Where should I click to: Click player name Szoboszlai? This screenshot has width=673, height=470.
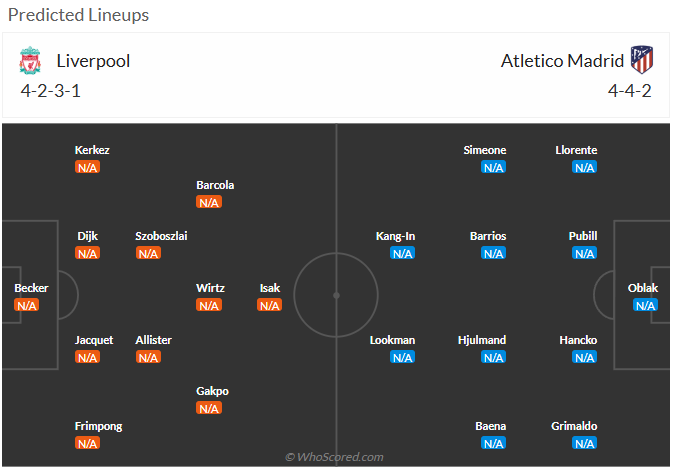point(161,236)
